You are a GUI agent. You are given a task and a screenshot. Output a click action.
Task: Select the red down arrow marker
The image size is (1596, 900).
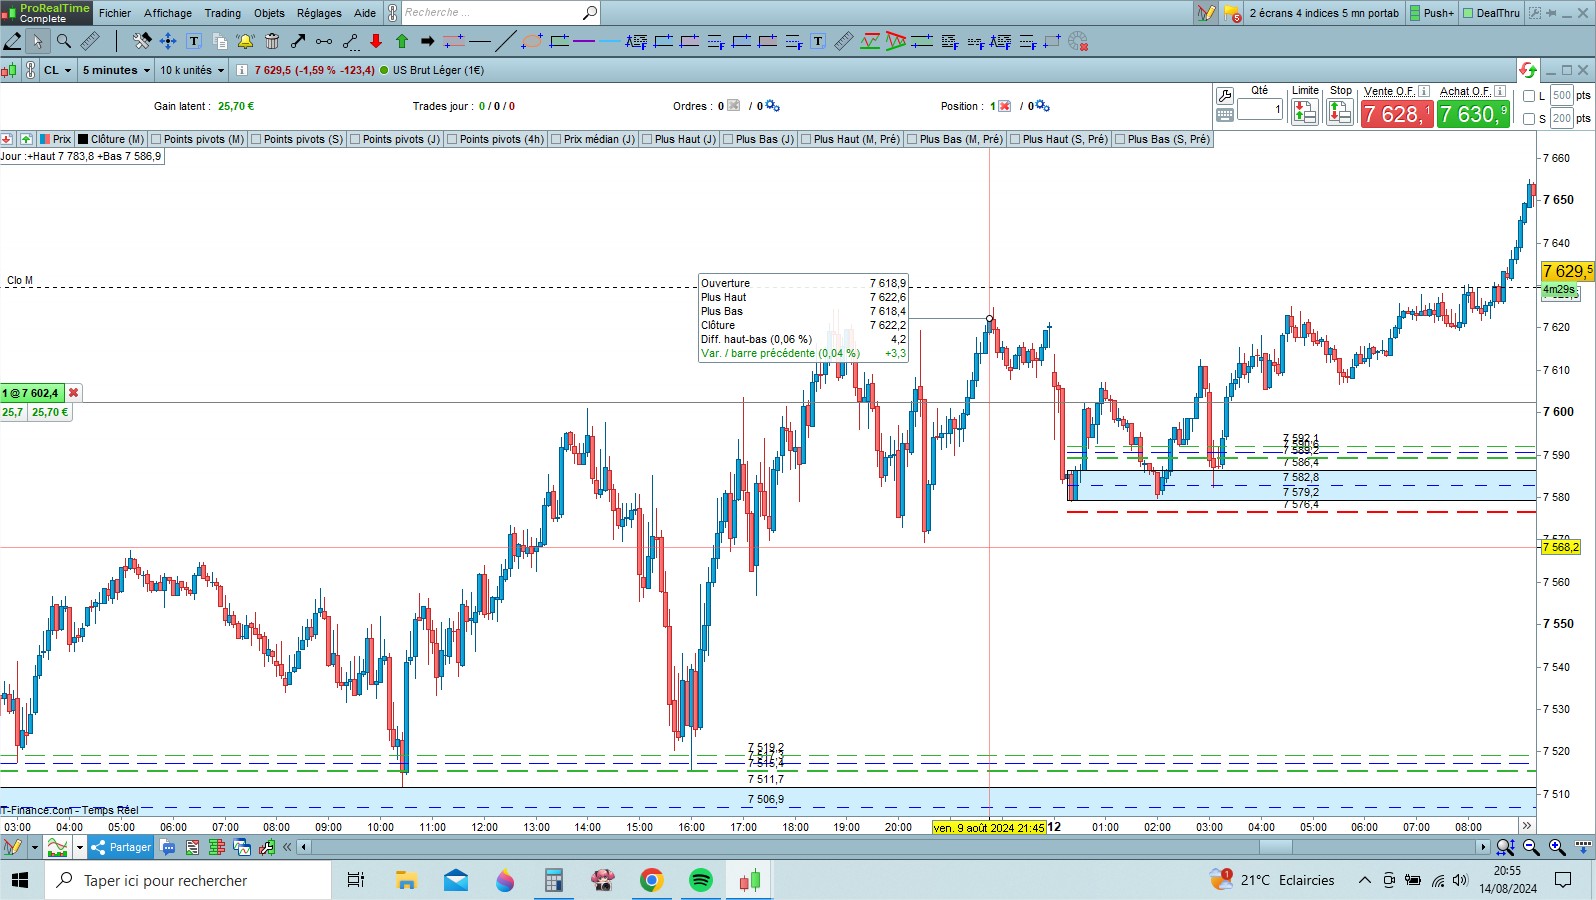coord(376,41)
